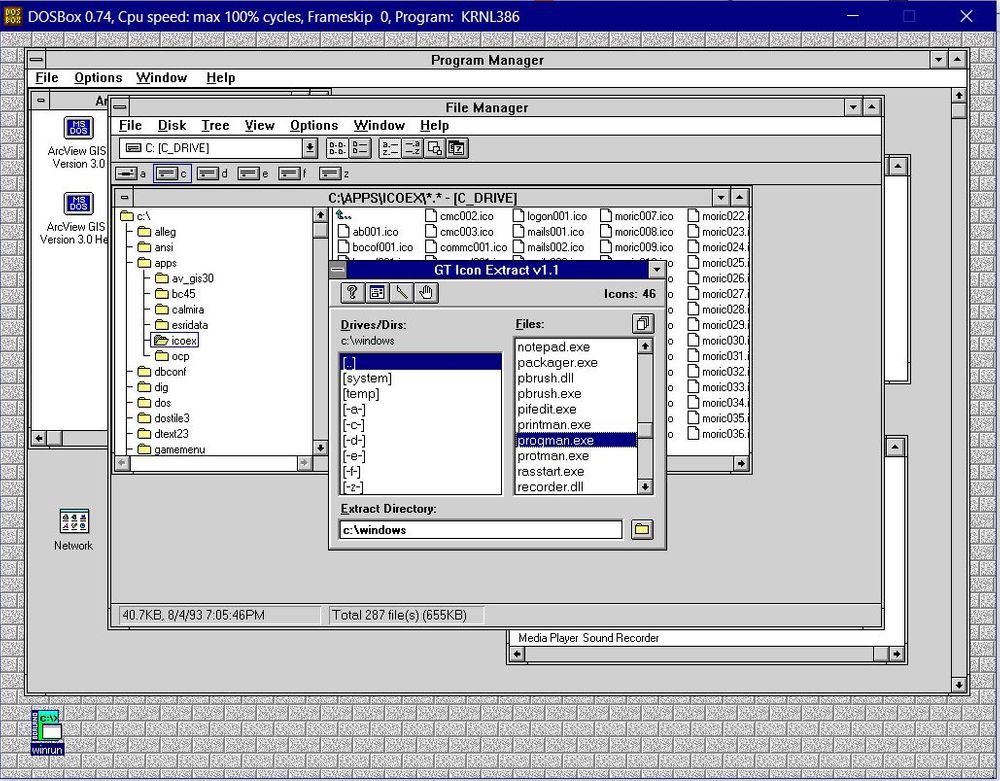
Task: Open the Disk menu in File Manager
Action: pos(171,125)
